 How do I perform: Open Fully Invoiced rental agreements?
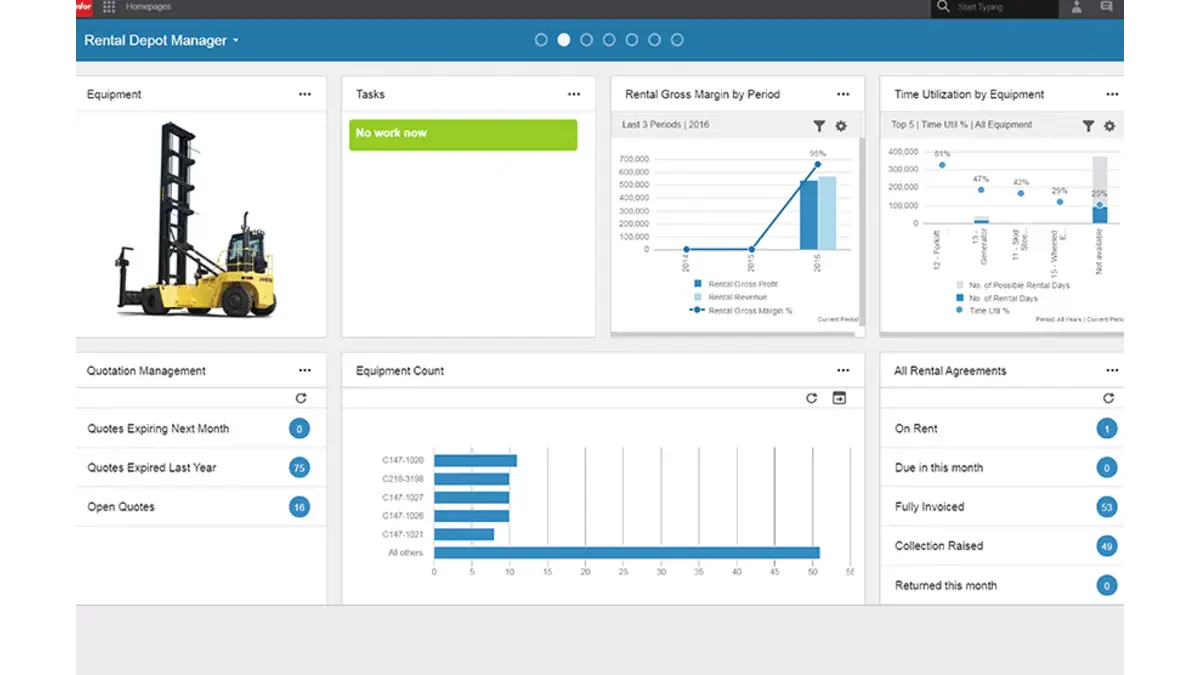1002,507
